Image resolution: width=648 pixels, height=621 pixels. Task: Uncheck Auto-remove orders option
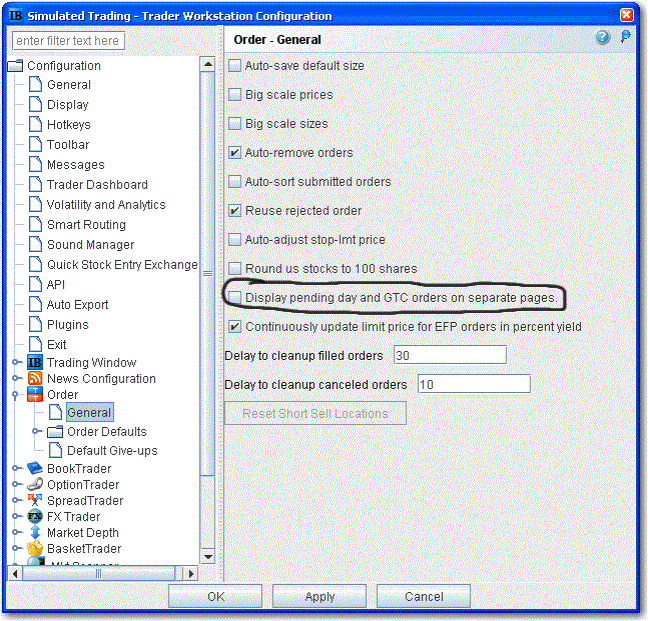point(235,153)
